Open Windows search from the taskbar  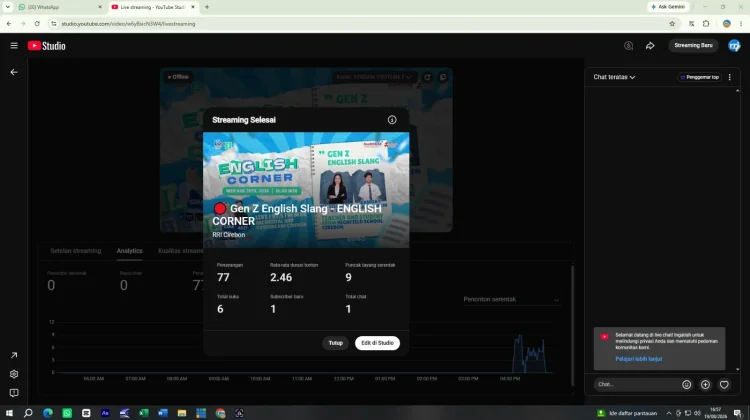tap(28, 413)
